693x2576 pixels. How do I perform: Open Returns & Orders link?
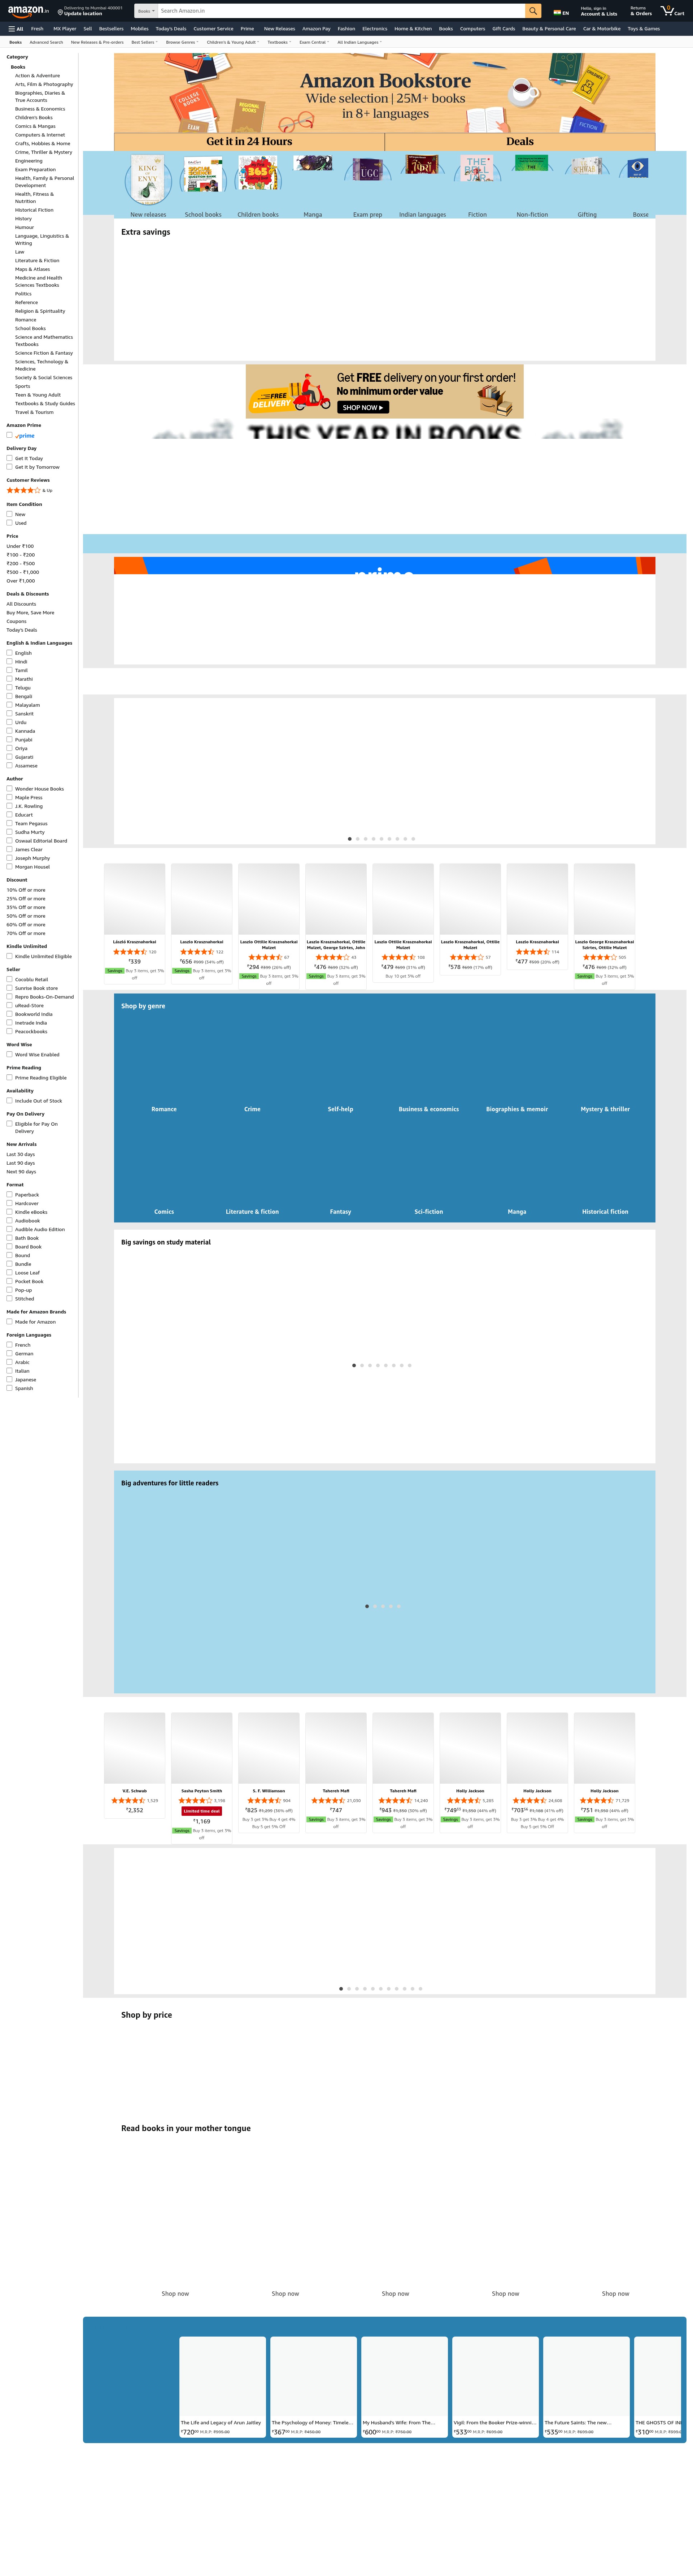point(641,11)
